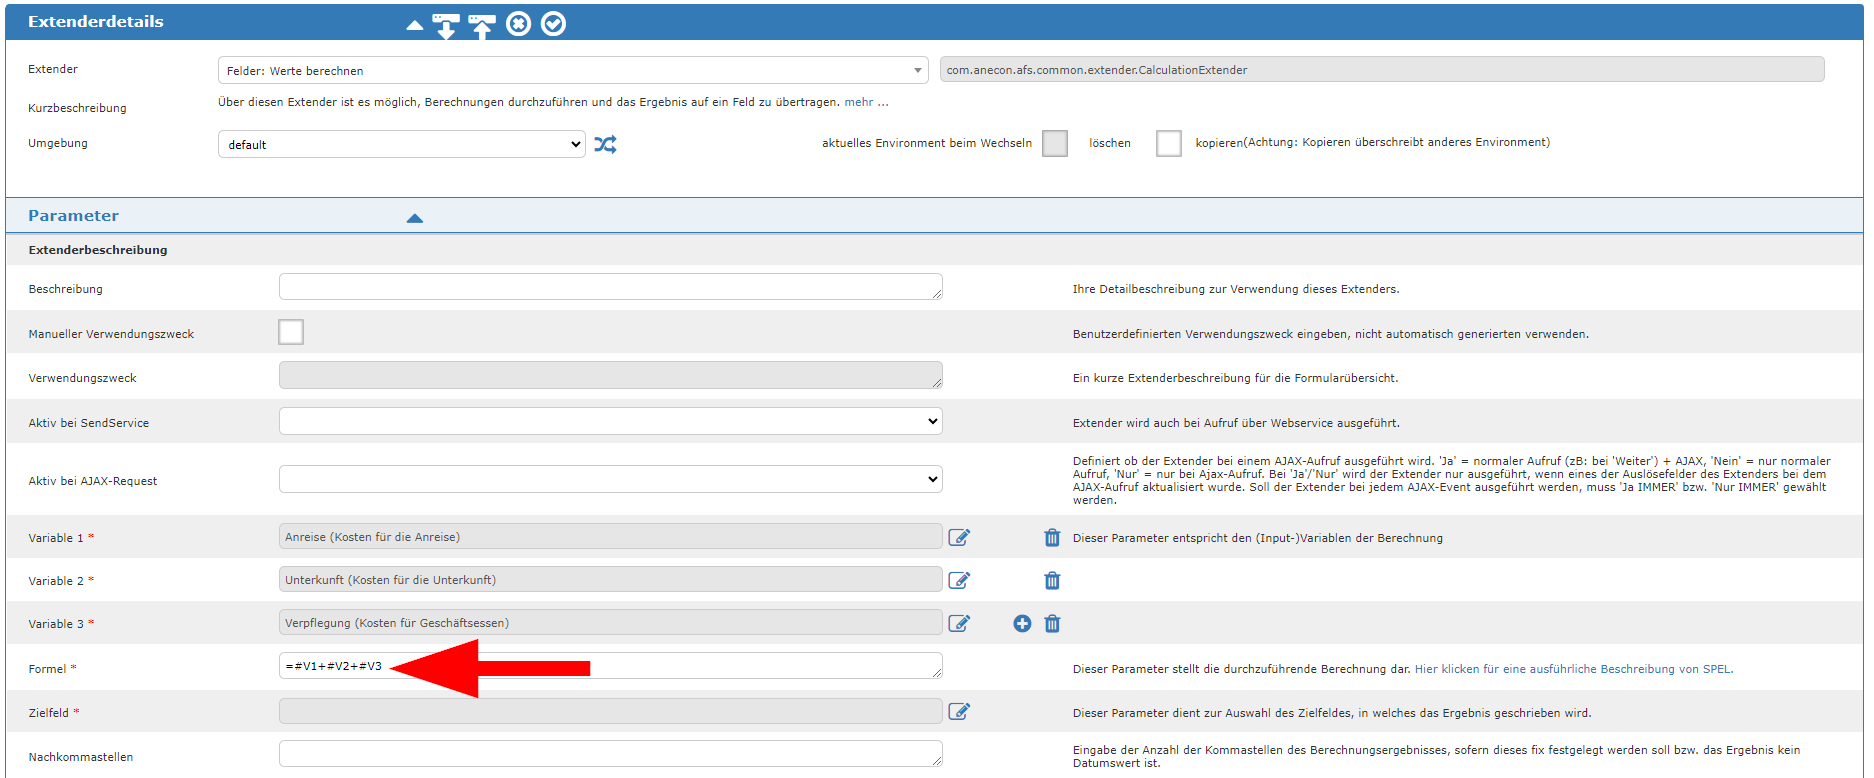The height and width of the screenshot is (778, 1874).
Task: Check the kopieren environment checkbox
Action: tap(1168, 143)
